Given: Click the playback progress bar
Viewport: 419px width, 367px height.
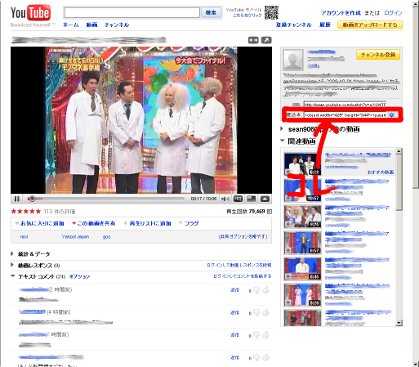Looking at the screenshot, I should (107, 199).
